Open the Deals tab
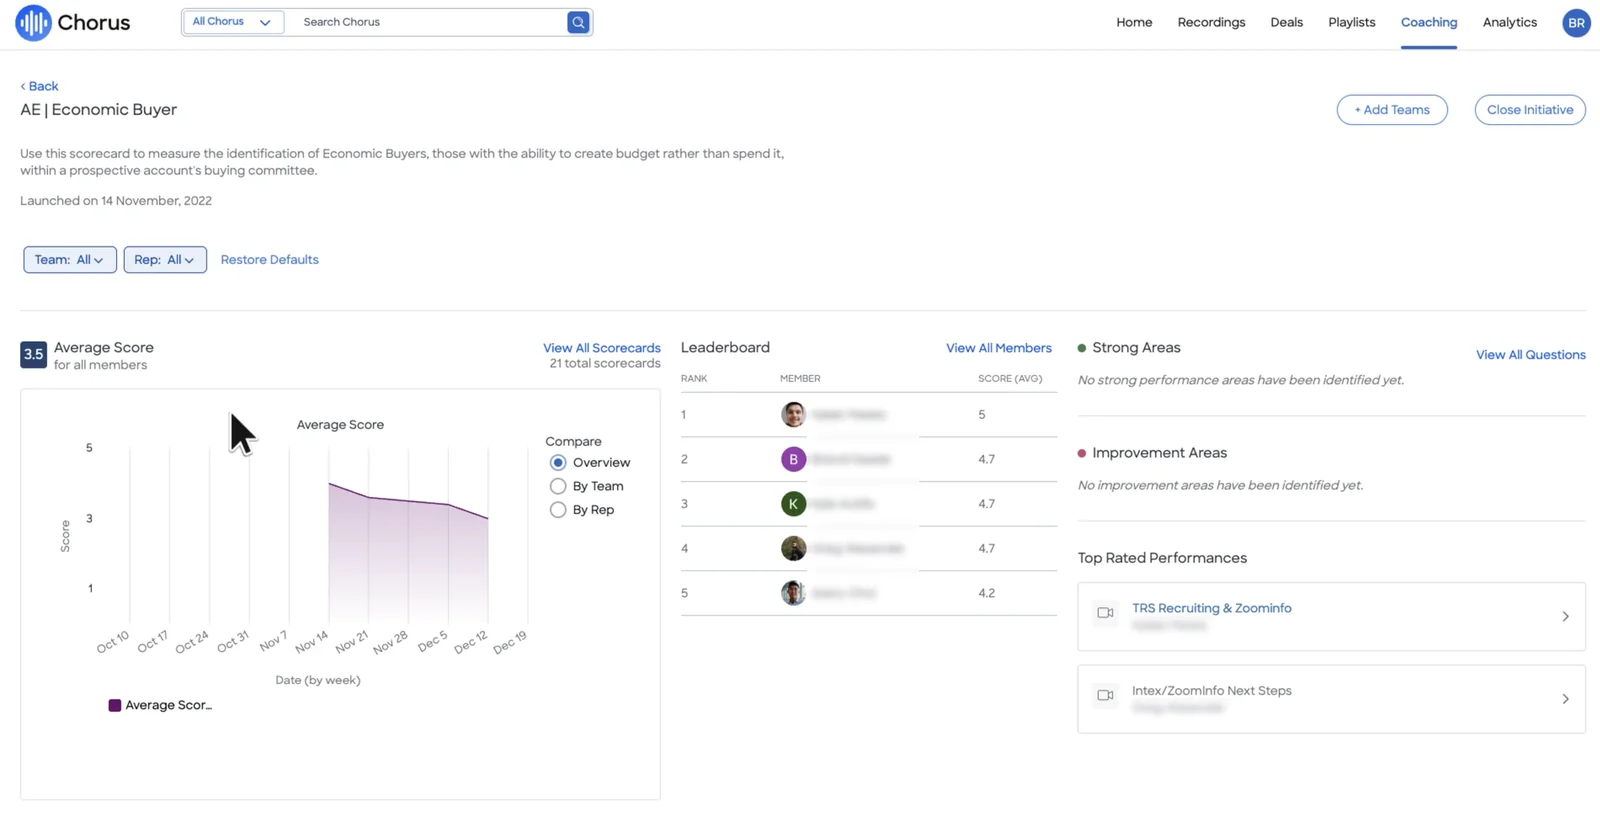Viewport: 1600px width, 829px height. coord(1286,22)
